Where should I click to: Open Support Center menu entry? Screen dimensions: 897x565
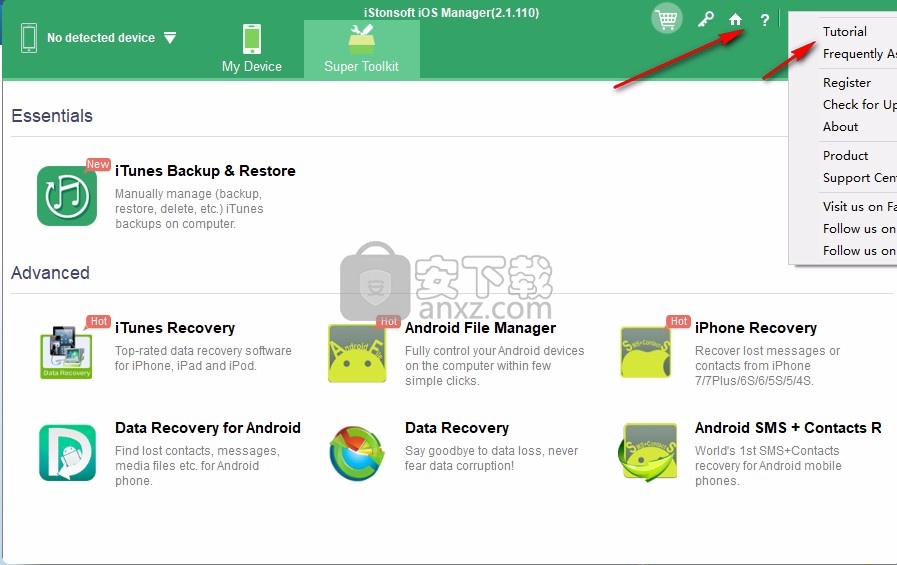tap(859, 178)
